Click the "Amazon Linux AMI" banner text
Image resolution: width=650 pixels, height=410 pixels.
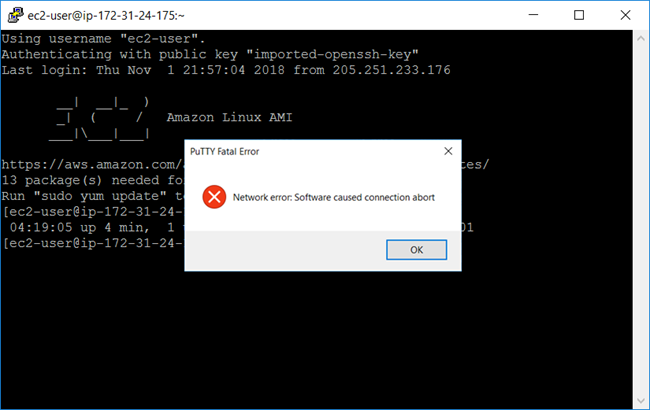229,117
